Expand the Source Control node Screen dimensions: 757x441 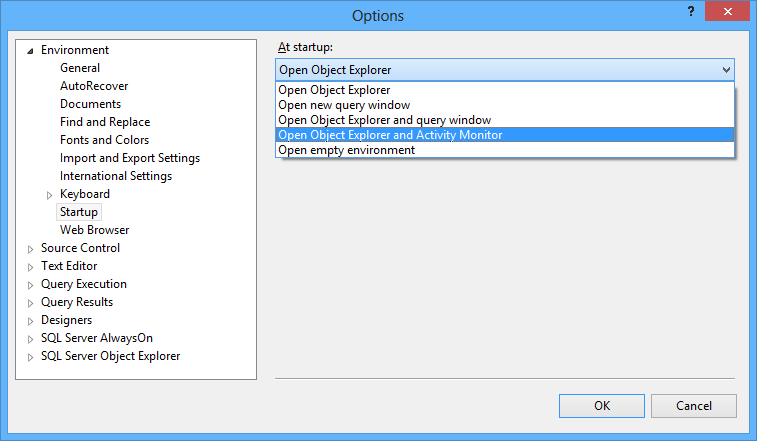coord(30,249)
